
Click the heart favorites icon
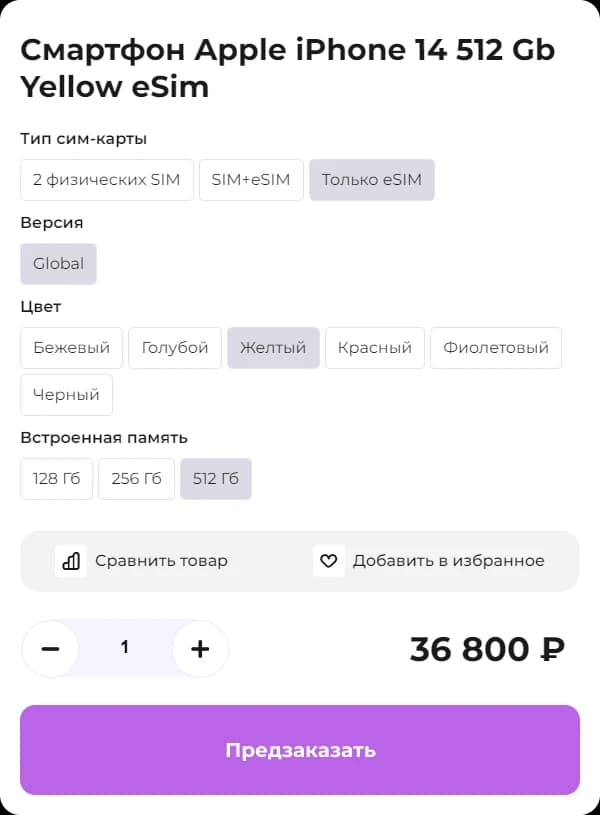click(329, 561)
